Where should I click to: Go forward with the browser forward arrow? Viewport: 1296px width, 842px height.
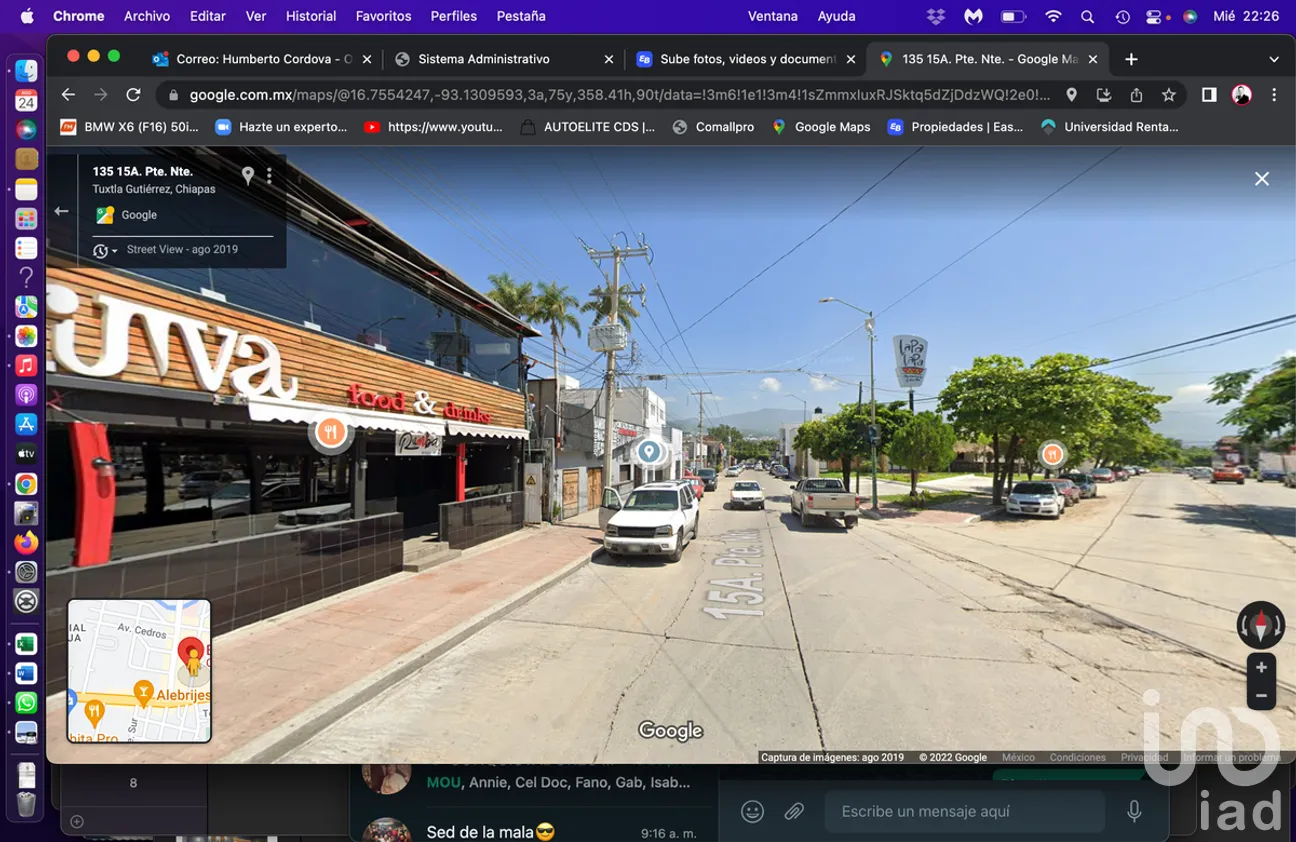click(x=100, y=95)
